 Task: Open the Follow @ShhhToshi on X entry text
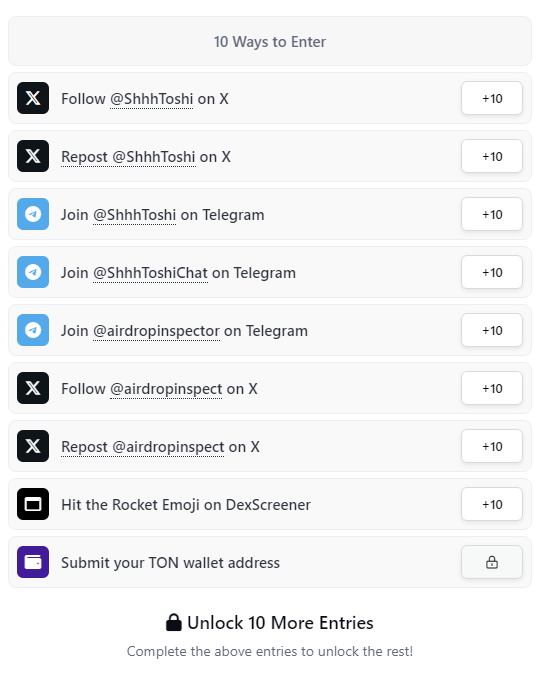pyautogui.click(x=145, y=99)
